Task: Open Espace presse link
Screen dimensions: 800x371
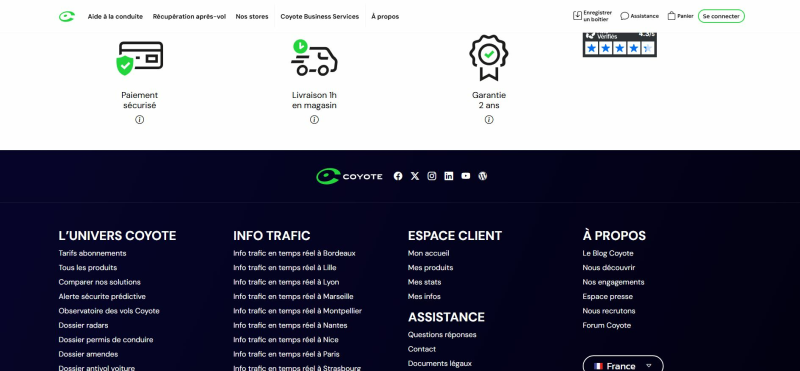Action: point(608,296)
